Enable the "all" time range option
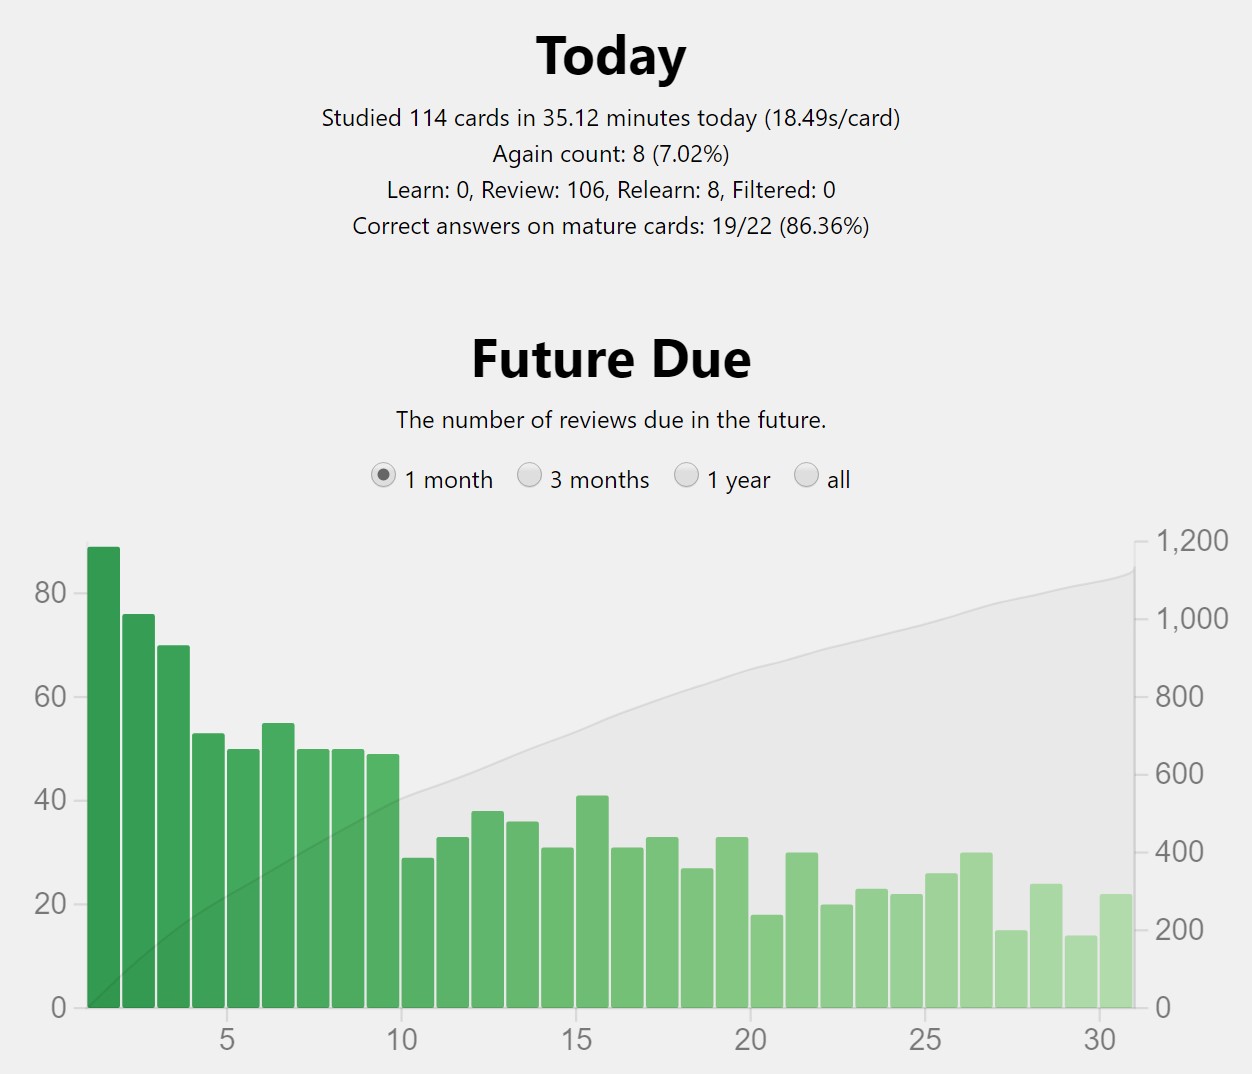Image resolution: width=1252 pixels, height=1074 pixels. pos(806,475)
